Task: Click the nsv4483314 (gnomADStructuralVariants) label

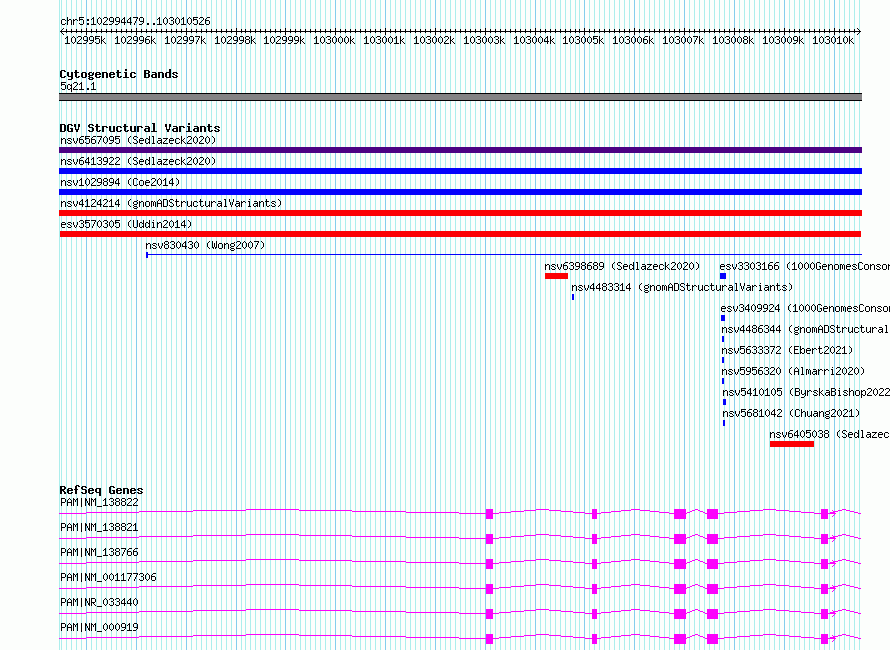Action: point(682,287)
